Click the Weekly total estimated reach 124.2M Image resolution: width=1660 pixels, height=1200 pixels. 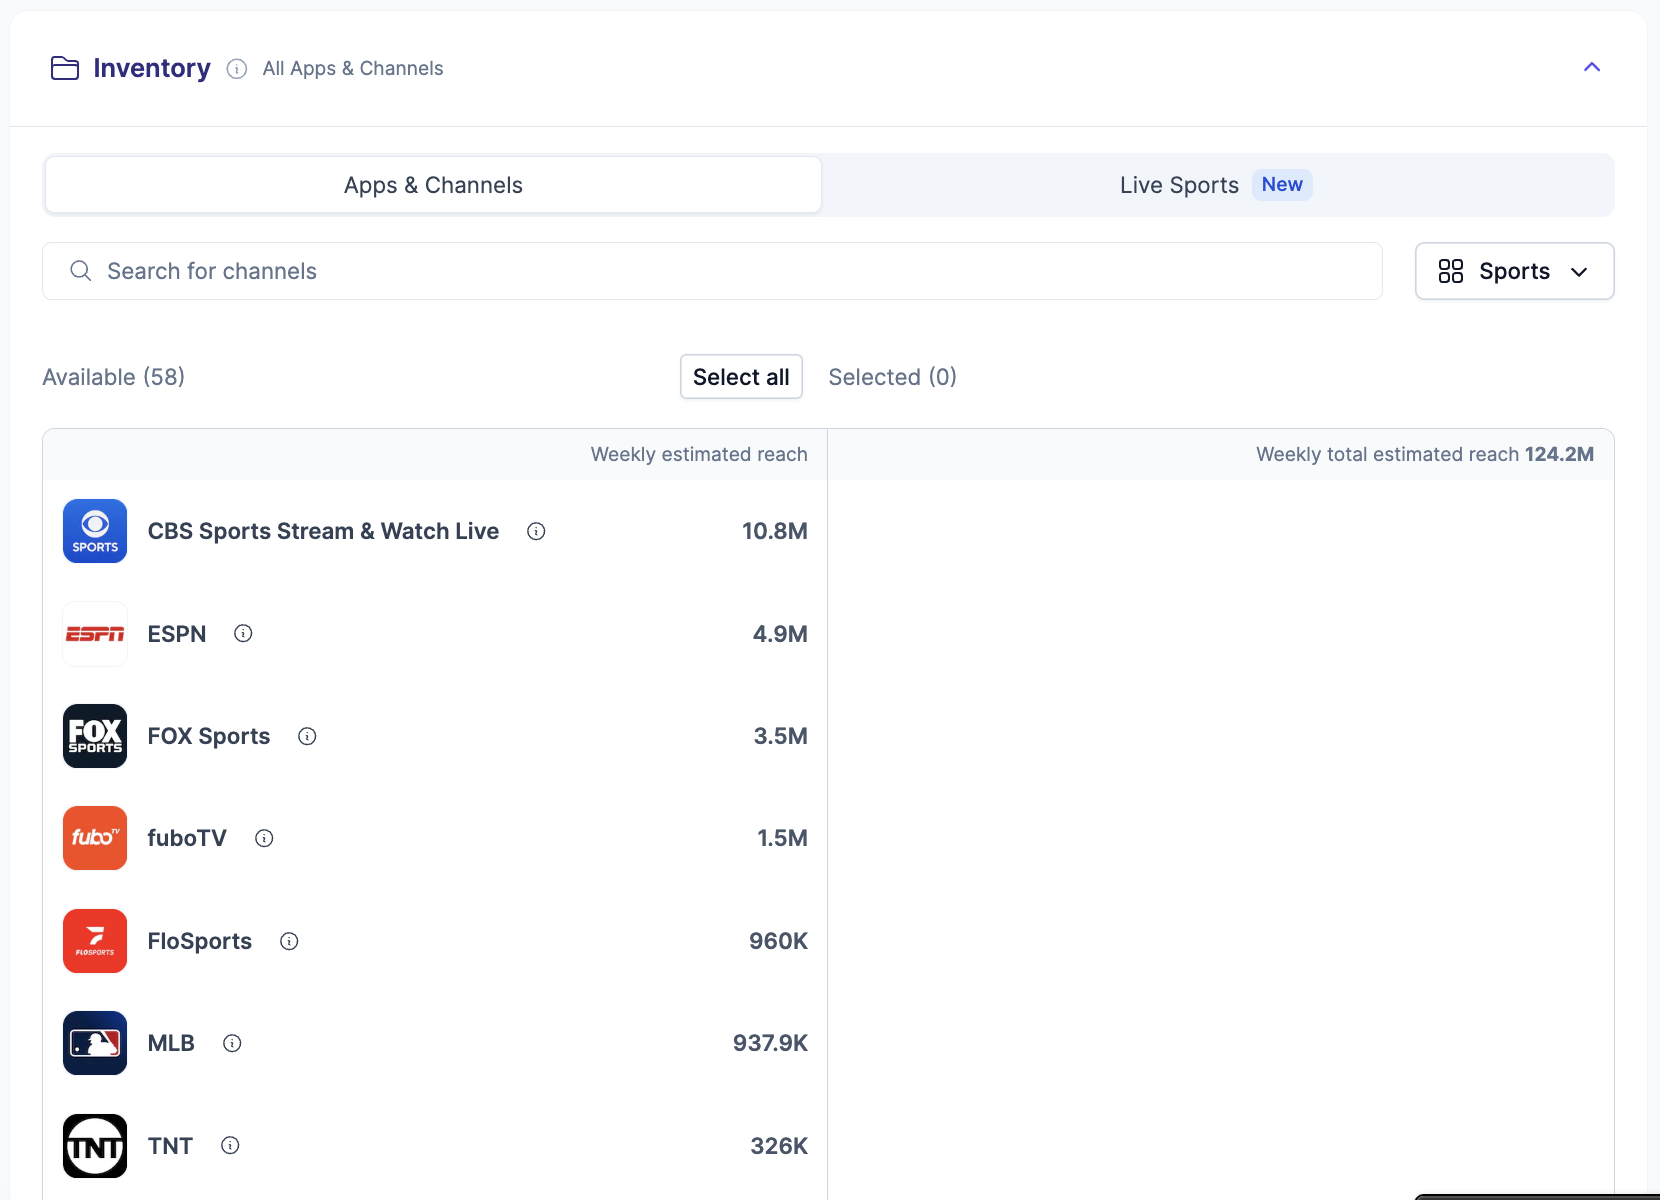coord(1425,454)
